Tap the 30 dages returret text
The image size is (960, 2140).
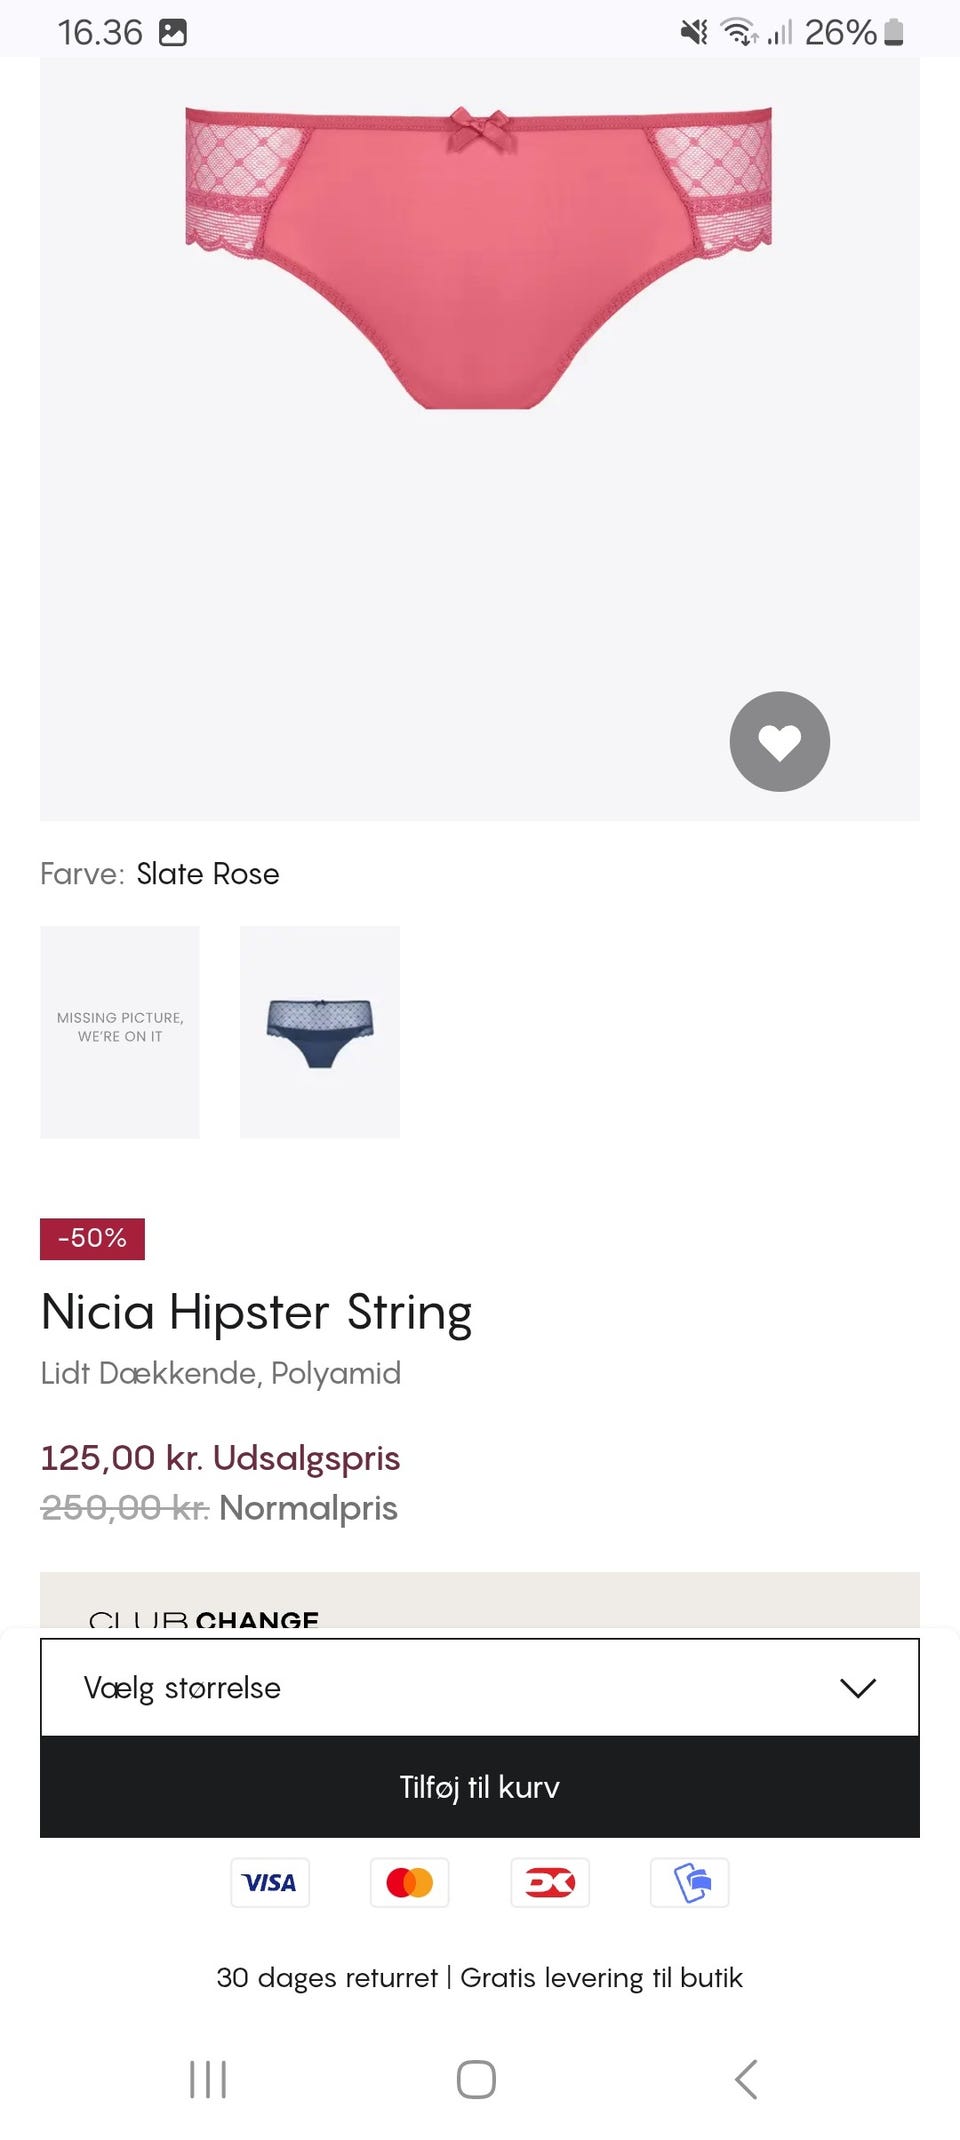coord(327,1978)
